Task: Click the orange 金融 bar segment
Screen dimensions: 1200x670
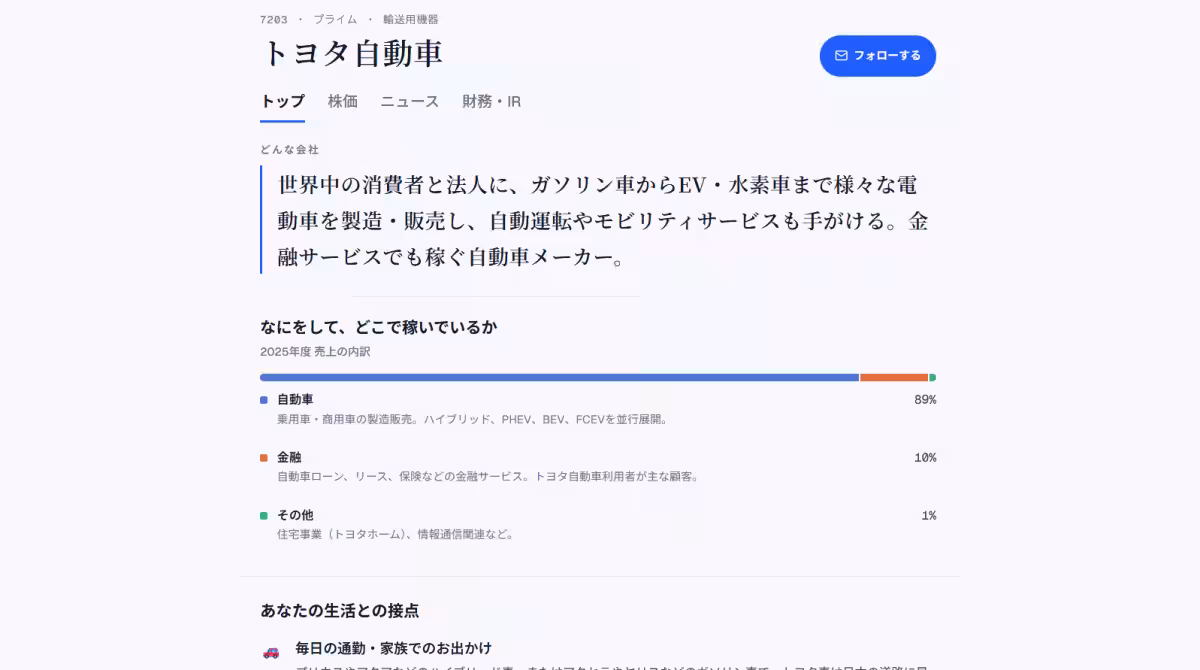Action: pos(894,378)
